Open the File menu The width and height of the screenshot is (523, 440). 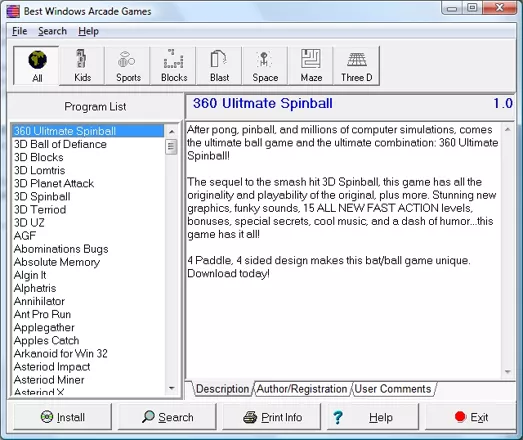click(19, 31)
